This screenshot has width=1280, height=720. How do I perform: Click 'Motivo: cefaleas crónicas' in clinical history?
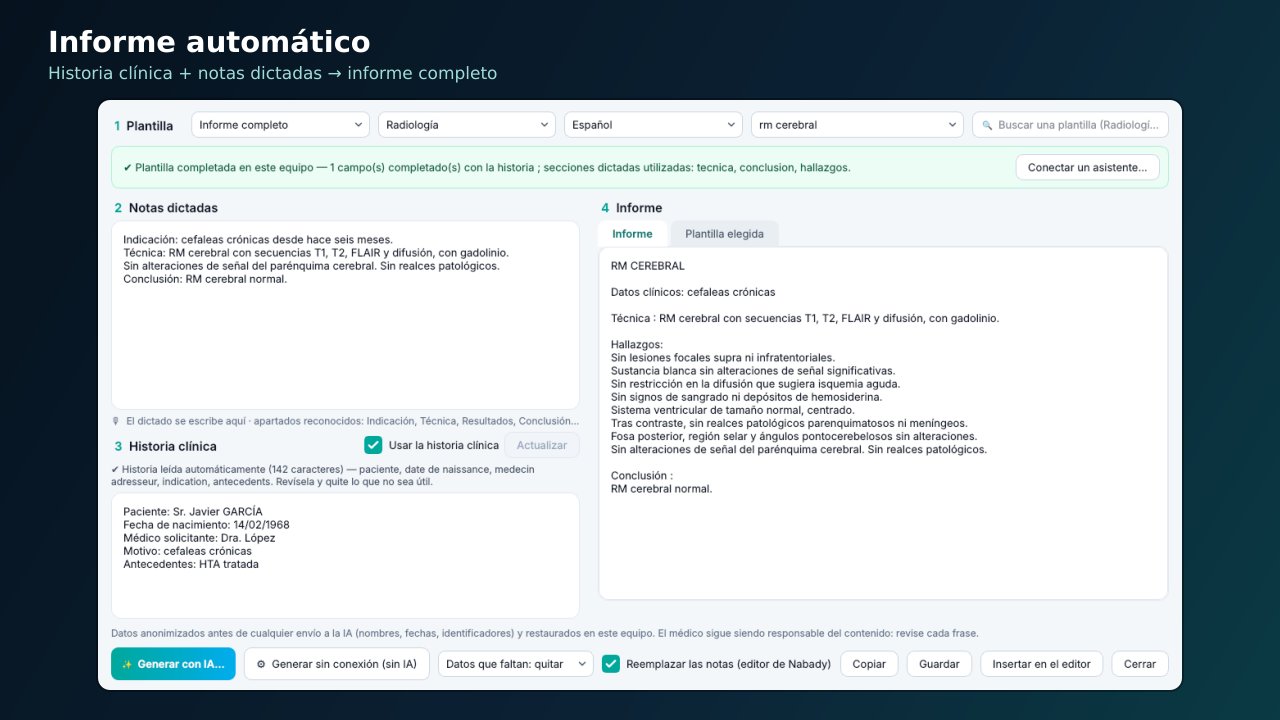[x=187, y=551]
